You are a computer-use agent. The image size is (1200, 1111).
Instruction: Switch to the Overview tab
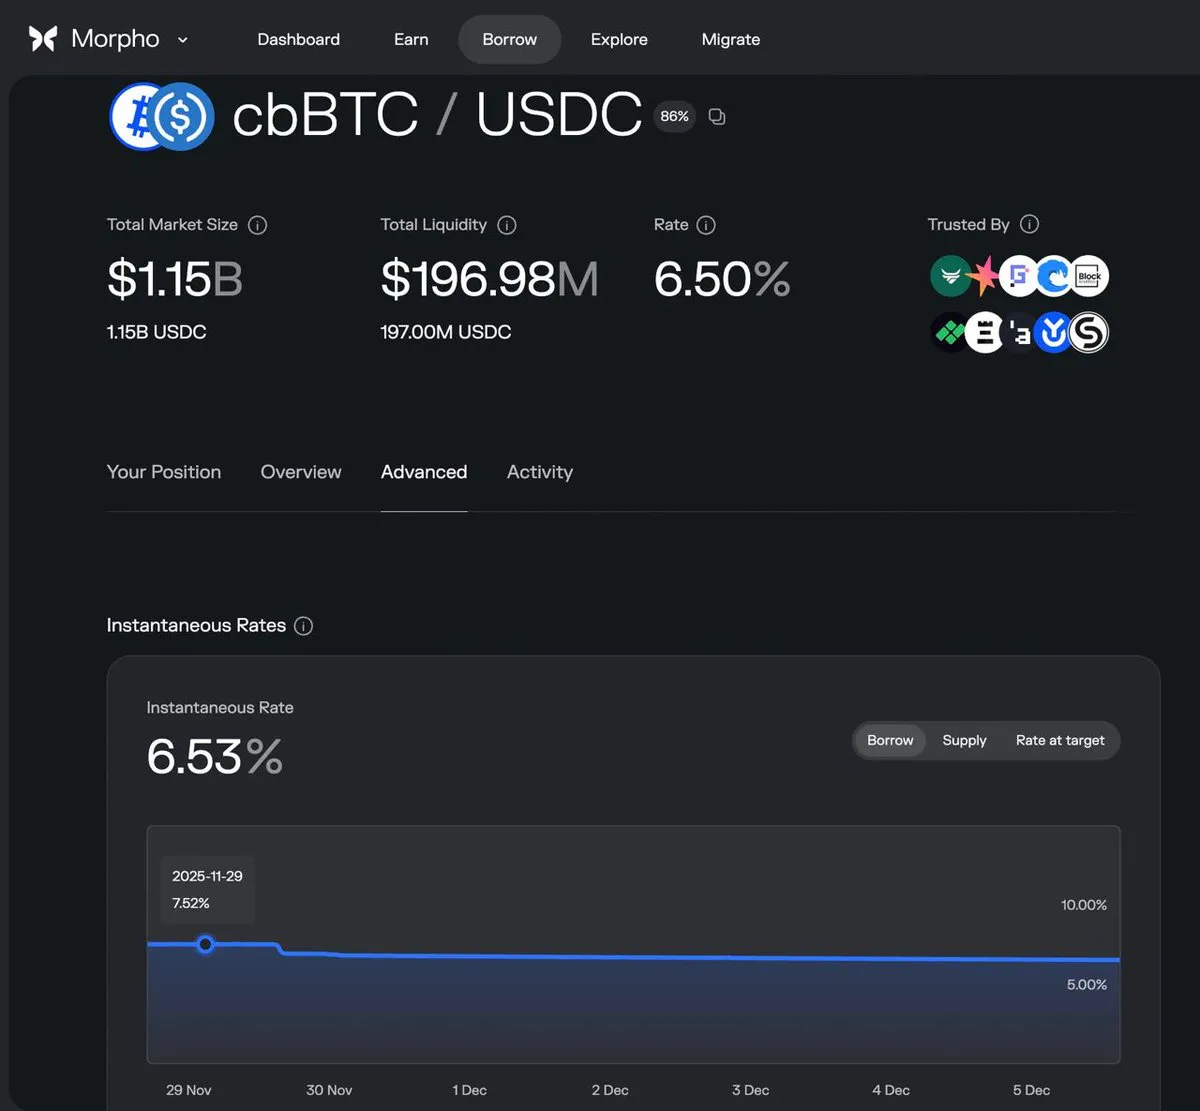[x=301, y=472]
